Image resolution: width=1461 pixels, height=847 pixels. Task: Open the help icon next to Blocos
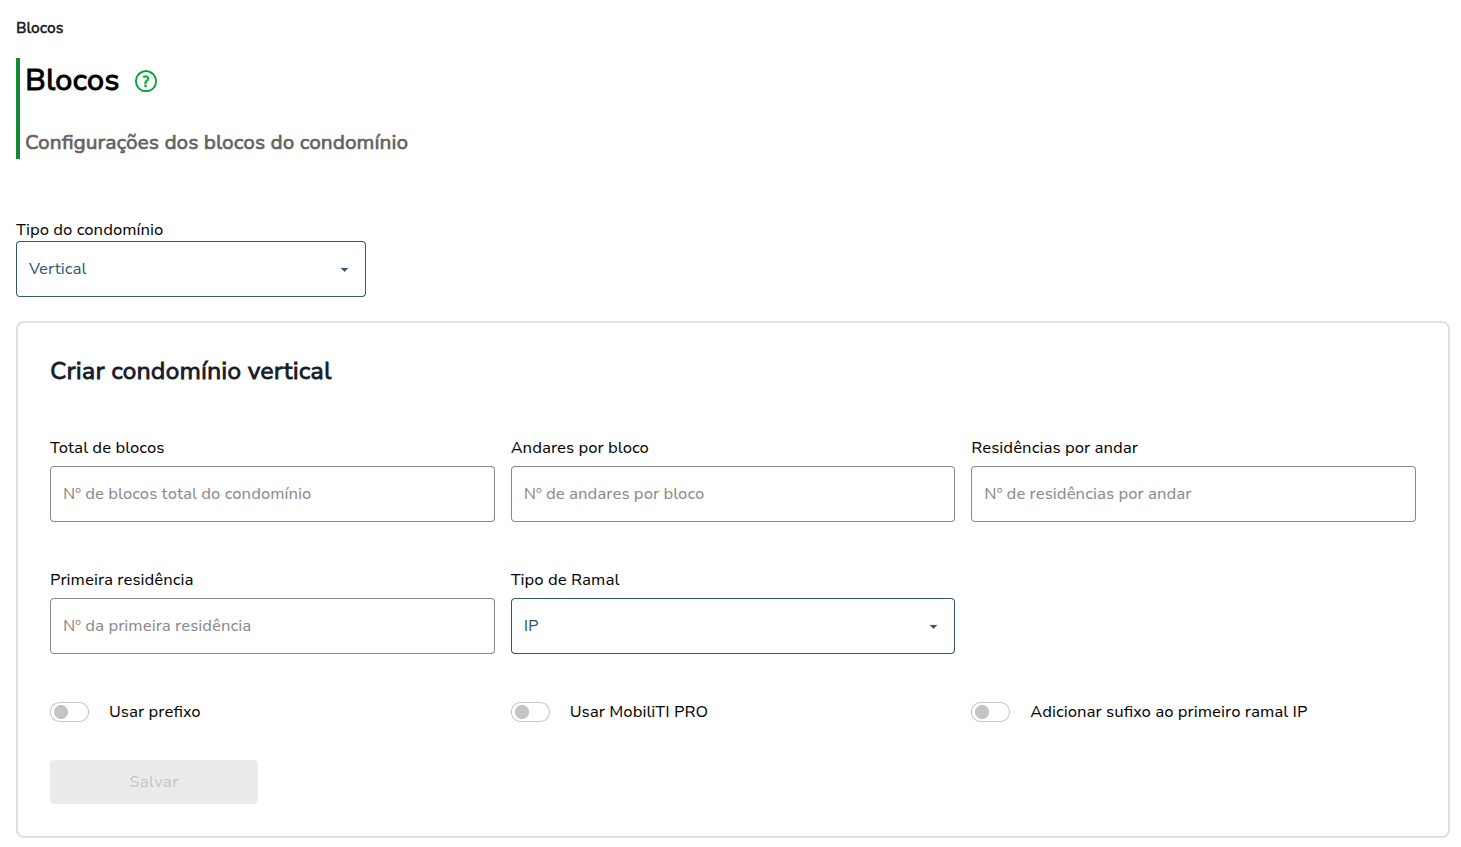pyautogui.click(x=146, y=81)
